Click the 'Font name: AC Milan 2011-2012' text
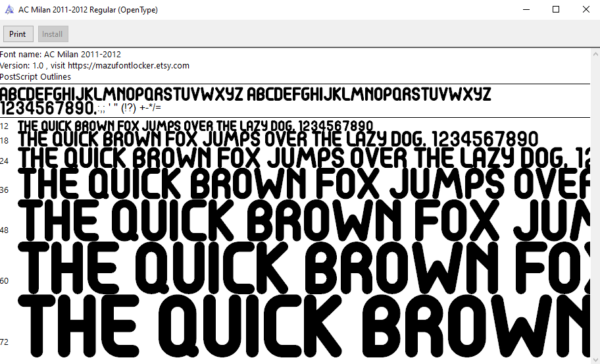The image size is (600, 364). tap(60, 54)
